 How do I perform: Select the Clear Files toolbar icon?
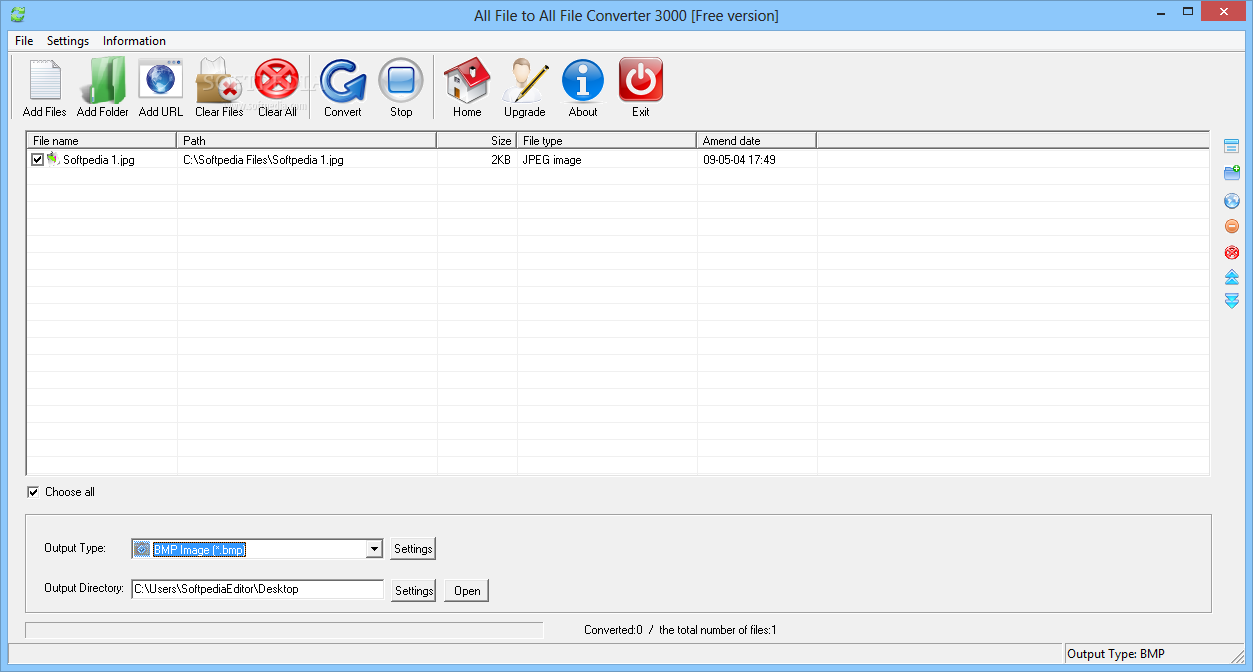tap(219, 80)
